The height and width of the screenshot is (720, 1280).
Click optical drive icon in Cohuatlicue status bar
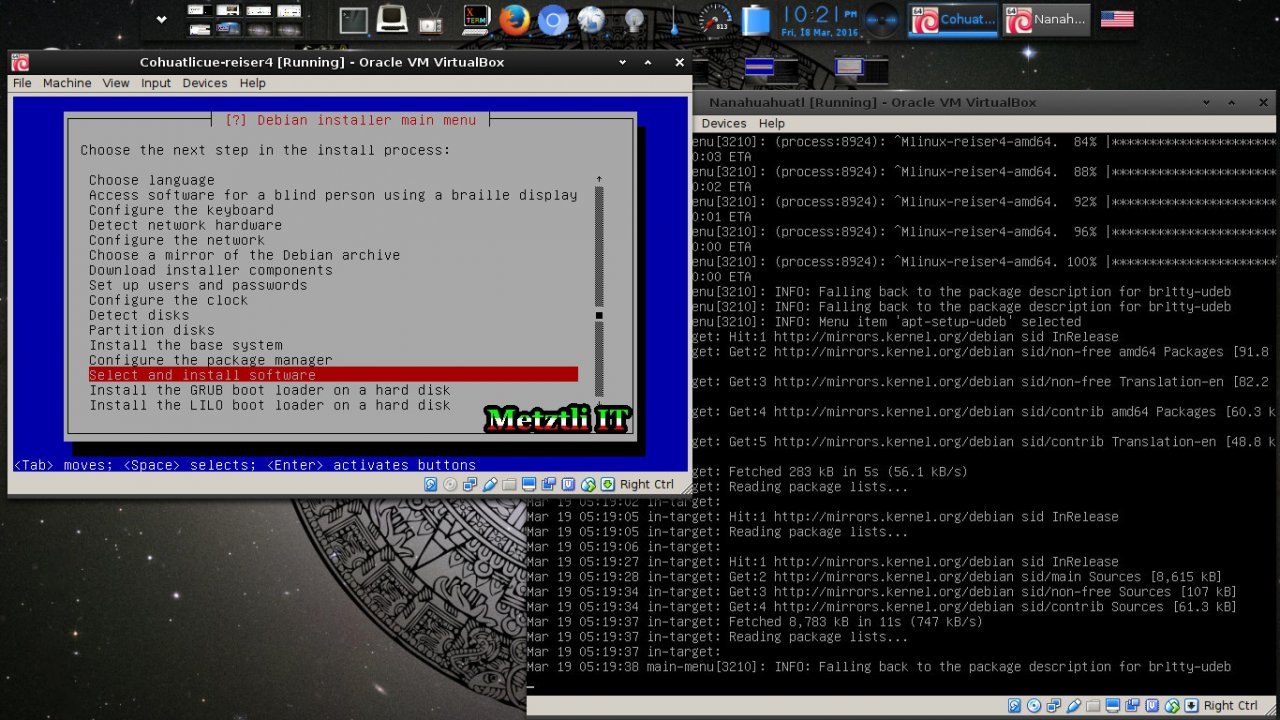pyautogui.click(x=450, y=484)
